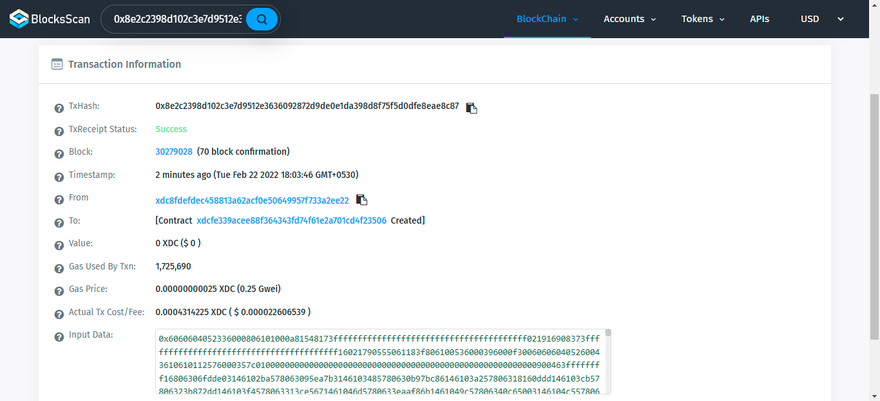Click the help icon beside Value
The width and height of the screenshot is (880, 401).
[57, 244]
